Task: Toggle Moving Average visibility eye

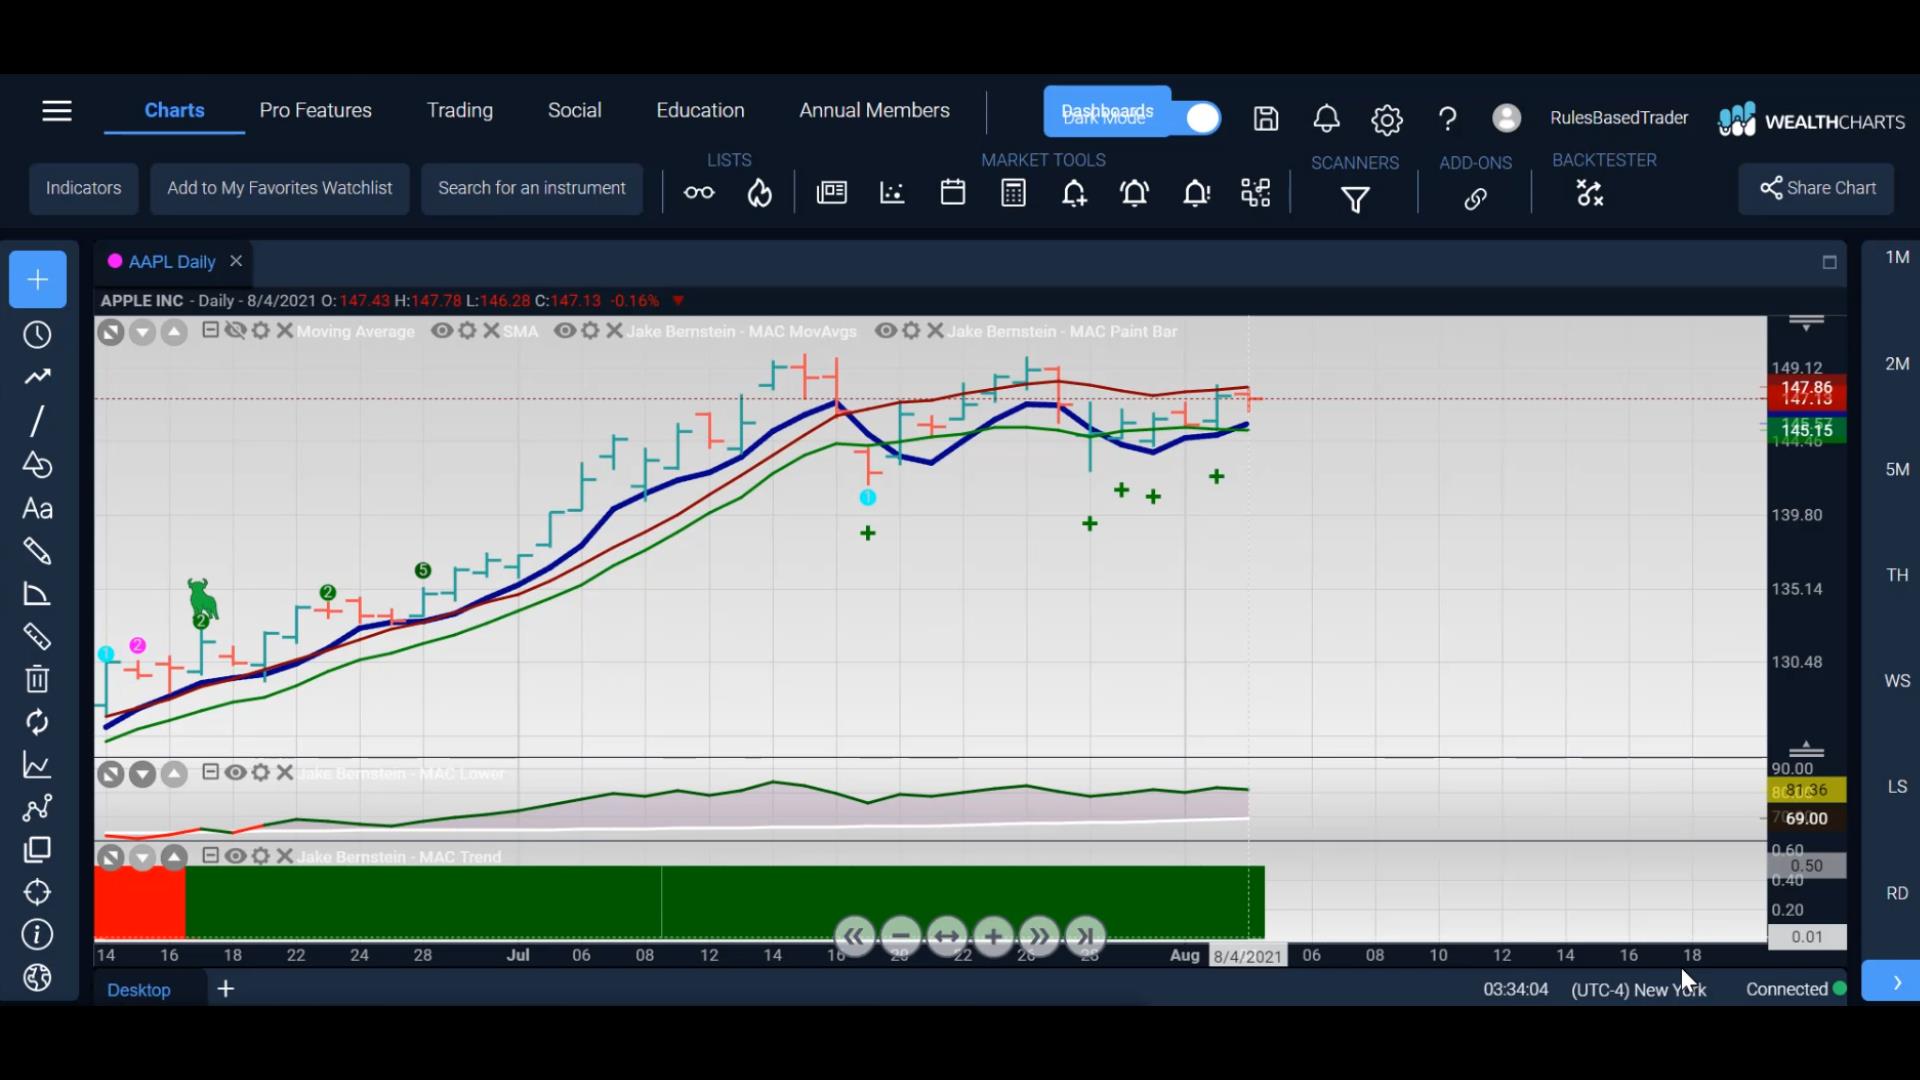Action: [x=235, y=331]
